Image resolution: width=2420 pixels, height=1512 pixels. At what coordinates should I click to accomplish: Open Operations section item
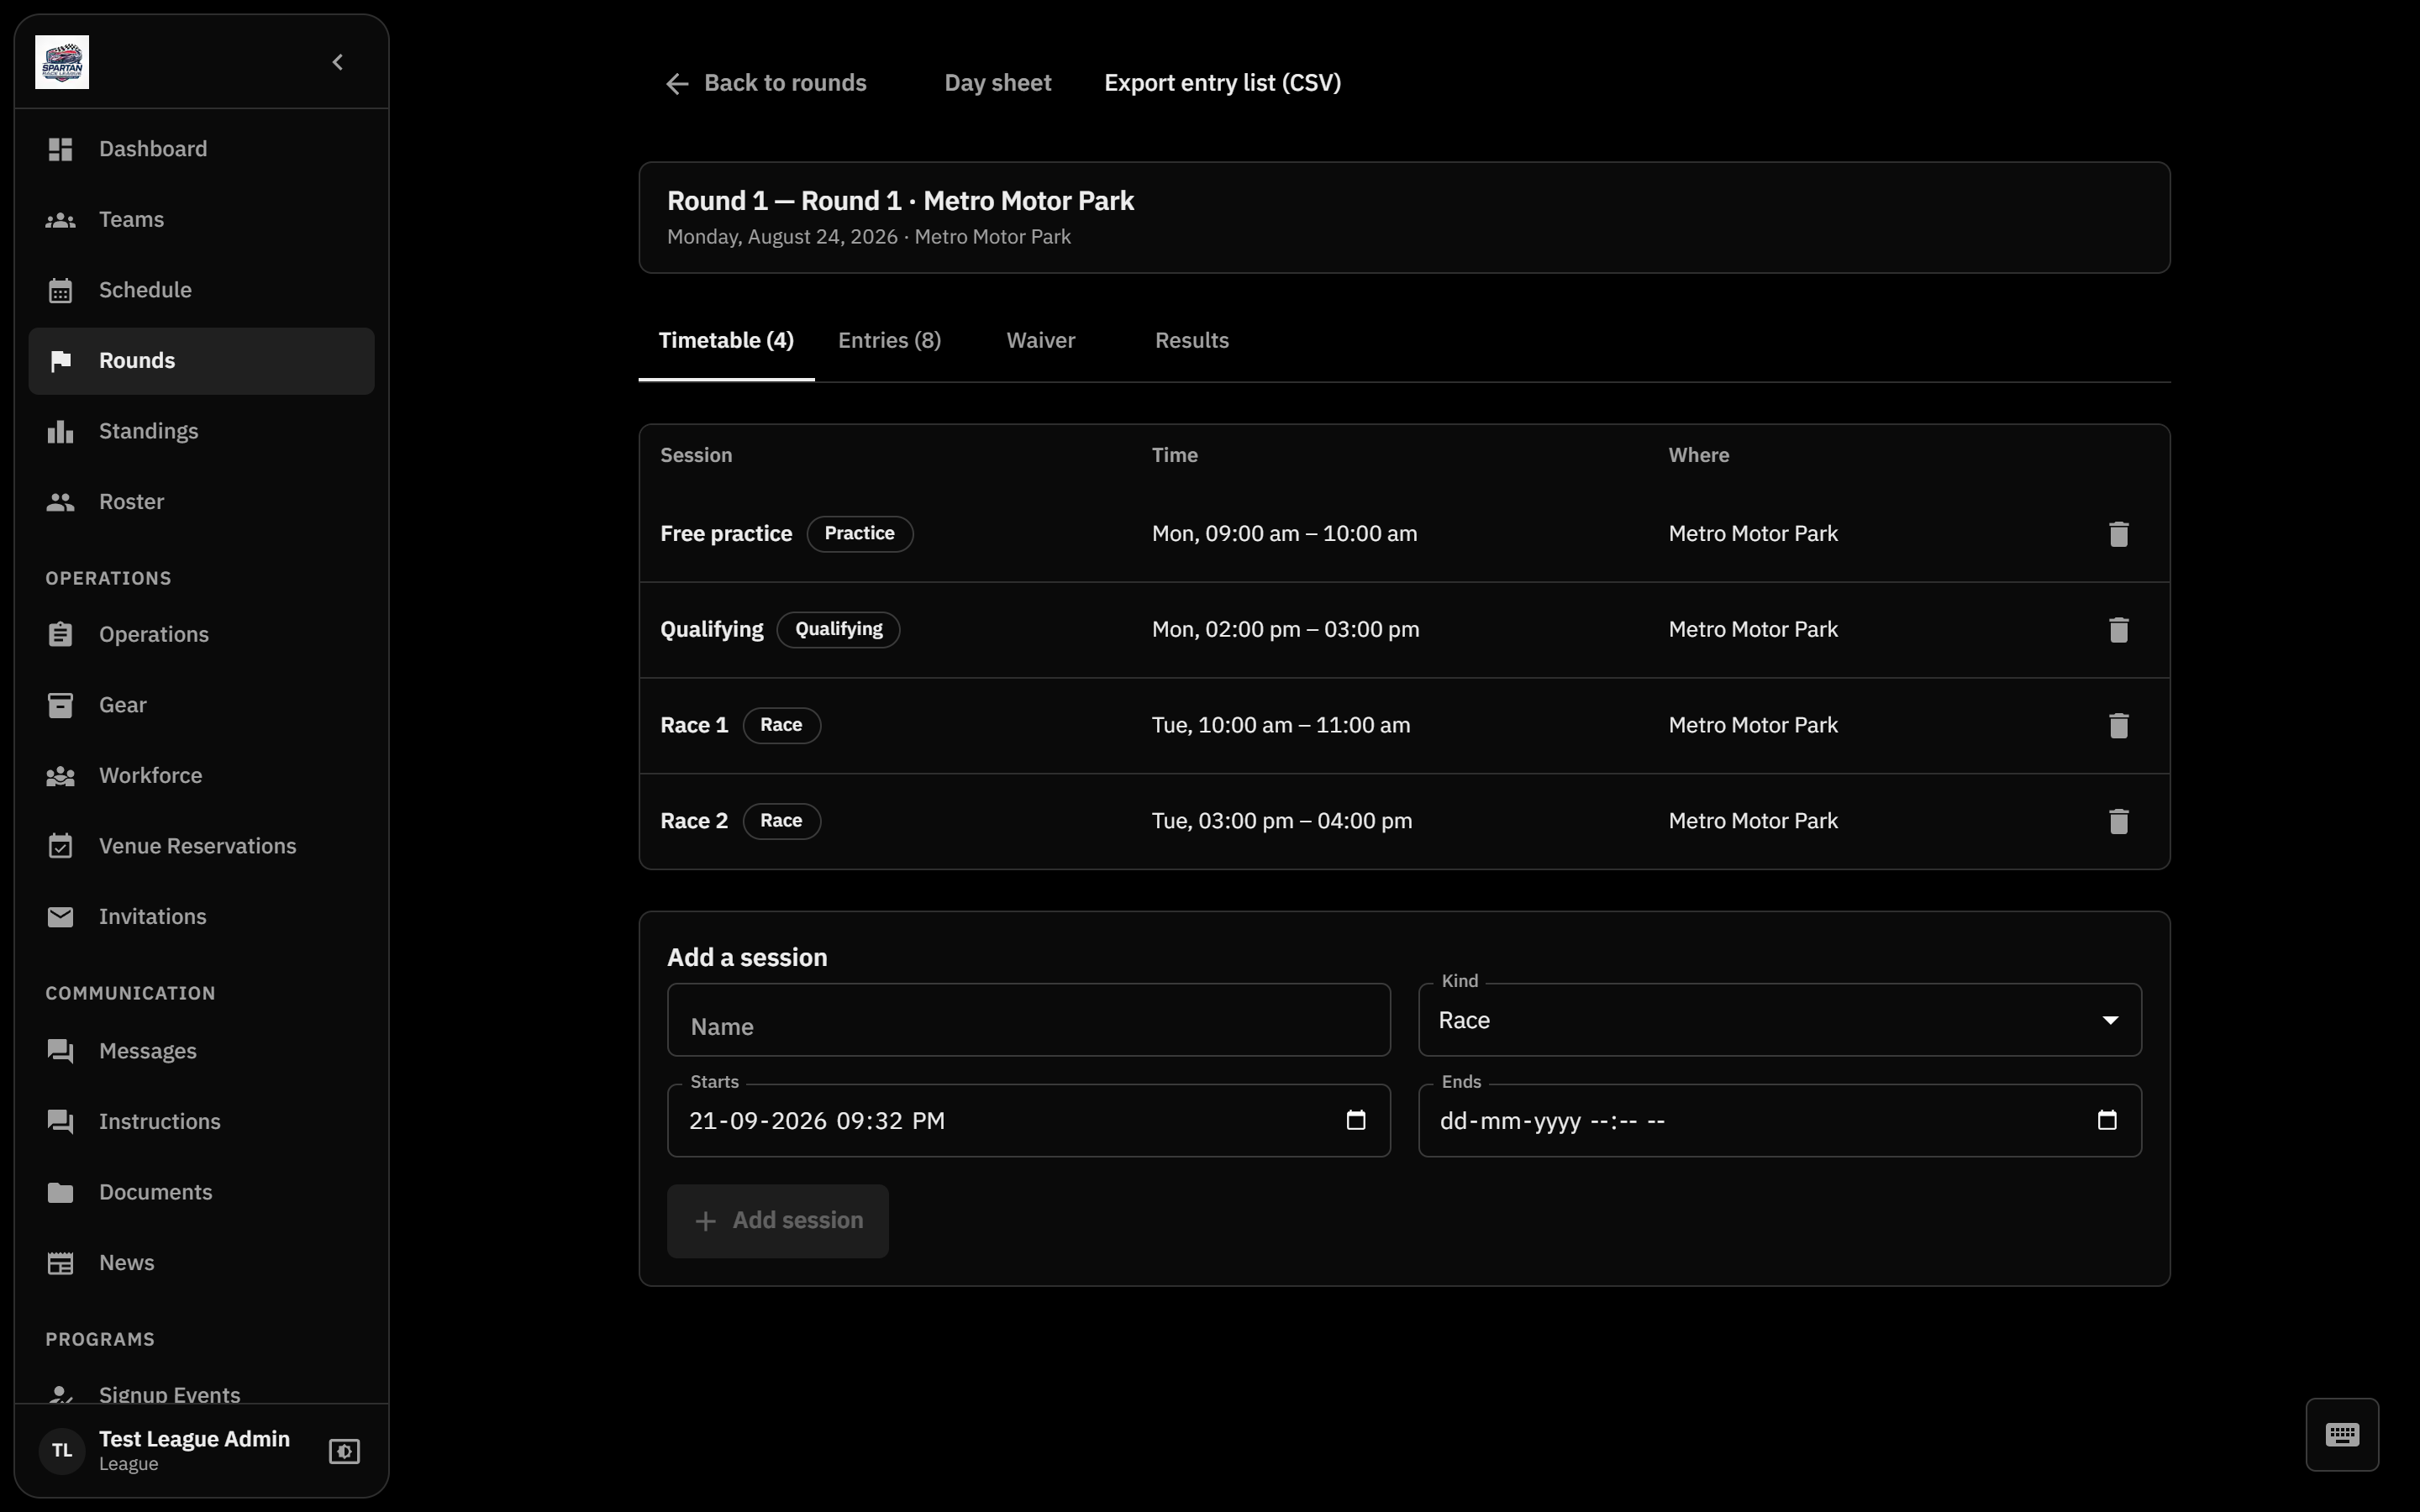(201, 634)
